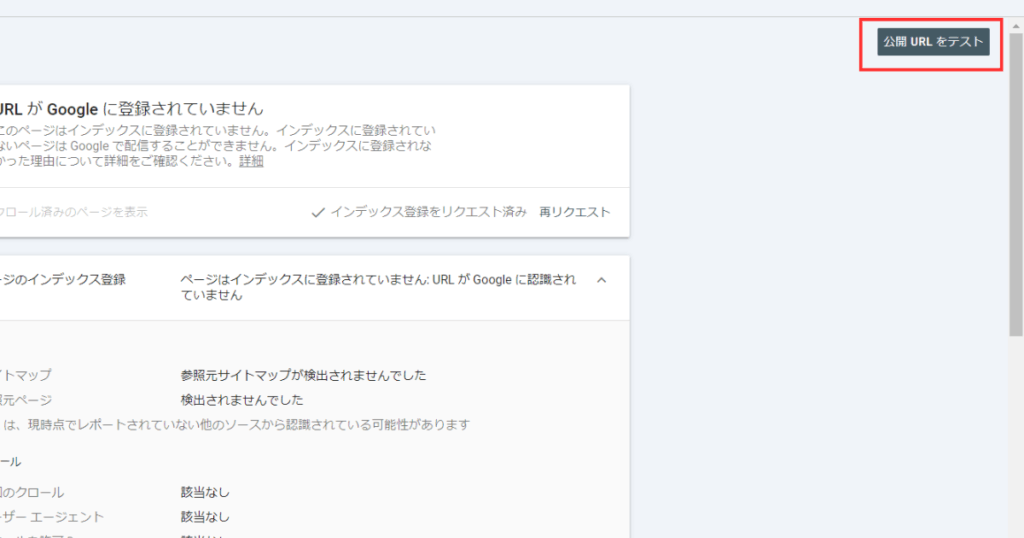Viewport: 1024px width, 538px height.
Task: Click the 該当なし value beside 前回のクロール
Action: [x=205, y=492]
